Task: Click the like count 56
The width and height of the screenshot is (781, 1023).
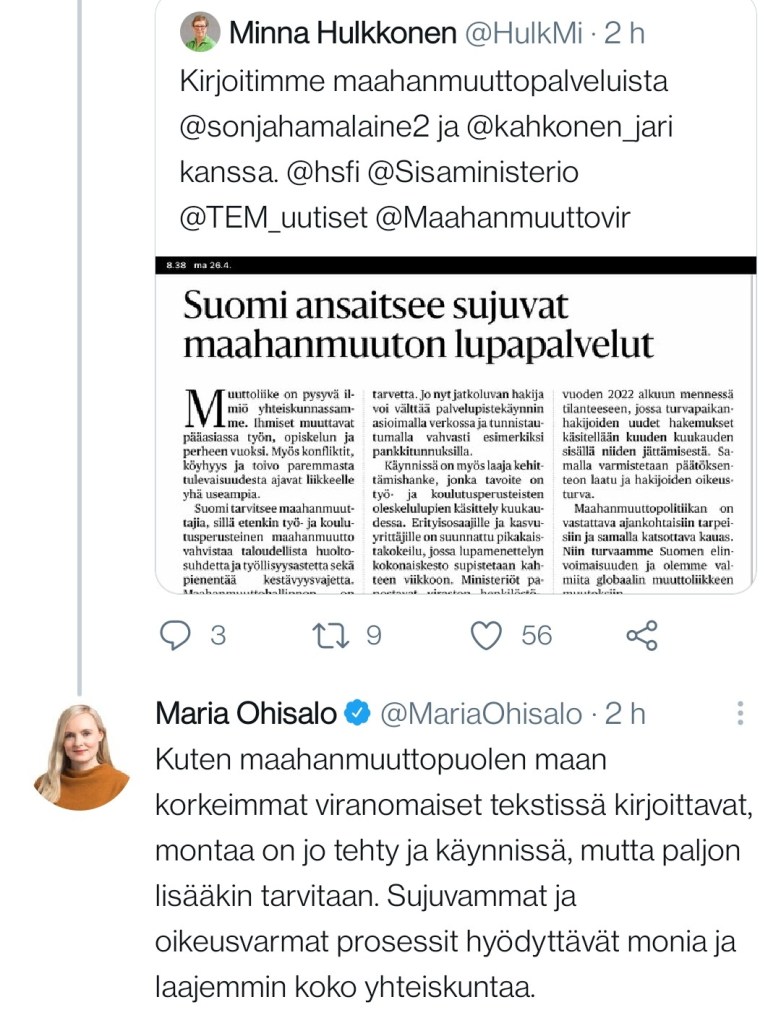Action: [536, 635]
